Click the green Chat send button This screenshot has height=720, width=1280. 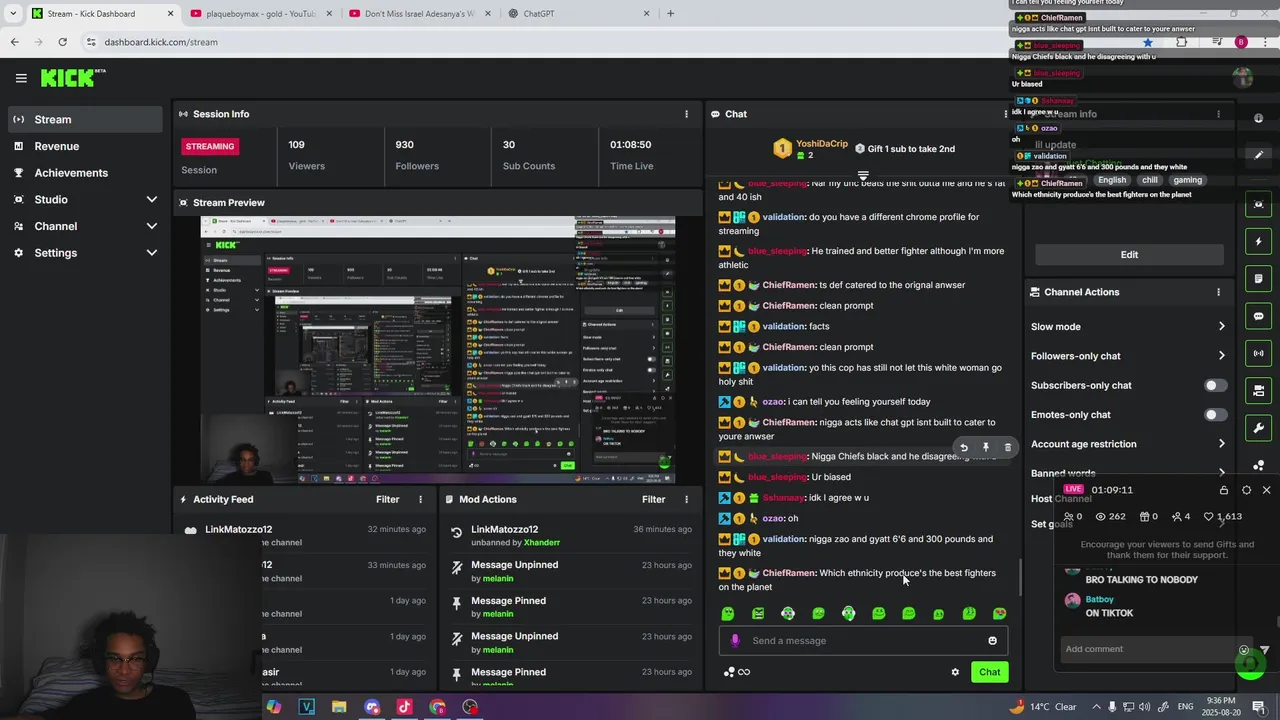989,672
